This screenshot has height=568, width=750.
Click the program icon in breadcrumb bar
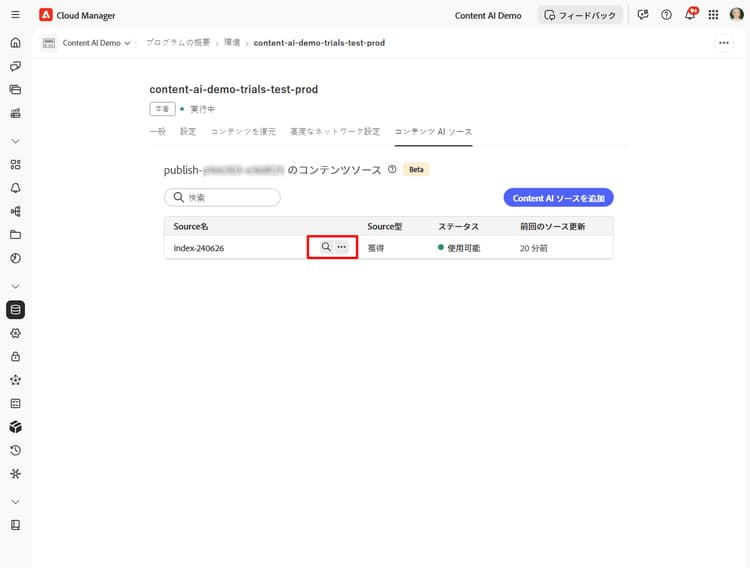49,43
